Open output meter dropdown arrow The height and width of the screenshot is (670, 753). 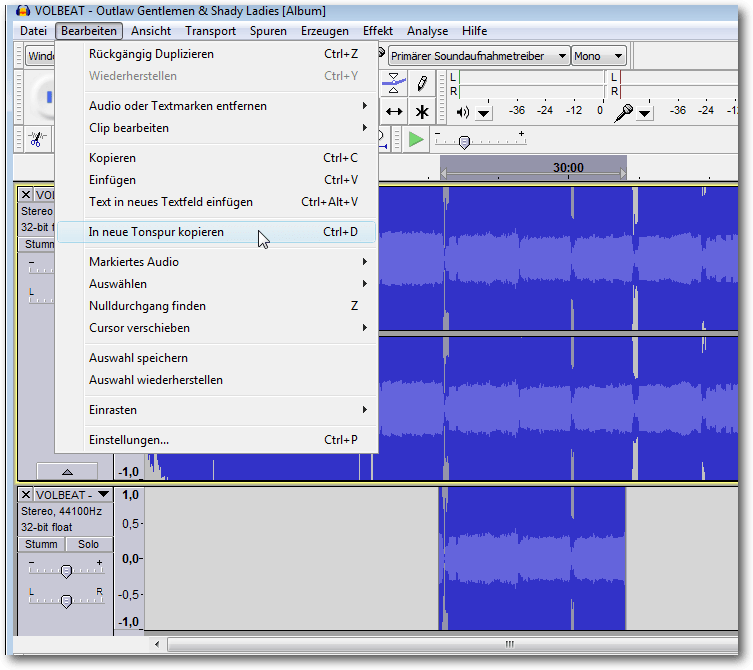coord(484,114)
